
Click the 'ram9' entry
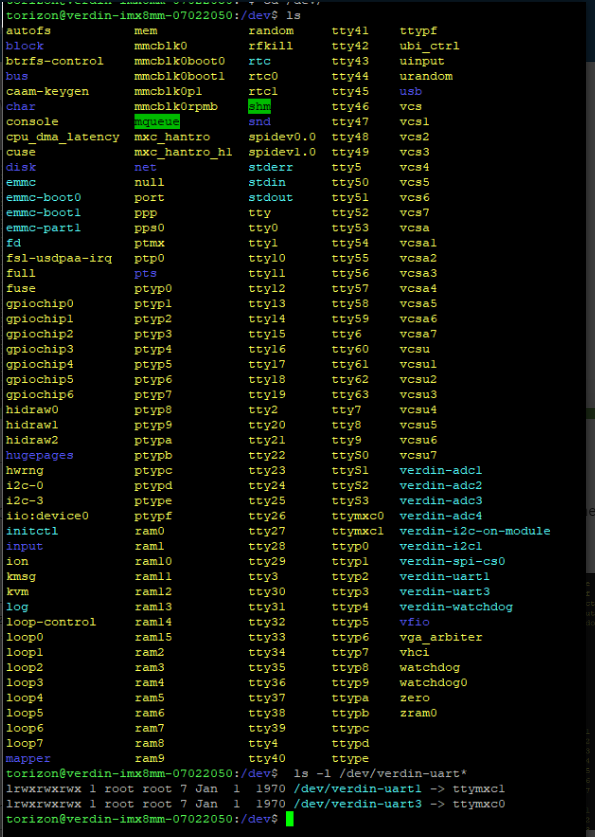tap(150, 759)
